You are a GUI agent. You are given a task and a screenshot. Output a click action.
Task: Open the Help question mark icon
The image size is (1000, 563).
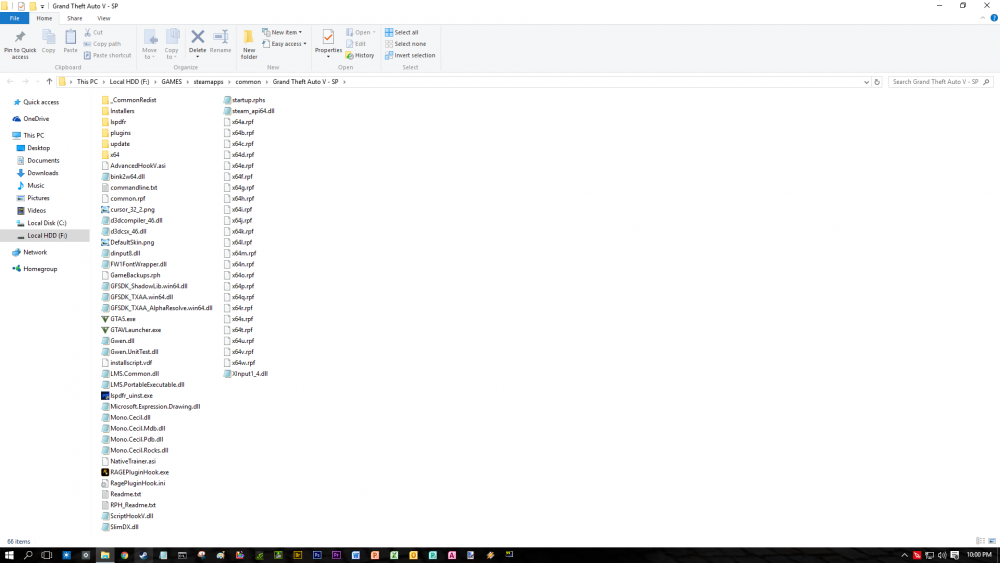tap(994, 18)
